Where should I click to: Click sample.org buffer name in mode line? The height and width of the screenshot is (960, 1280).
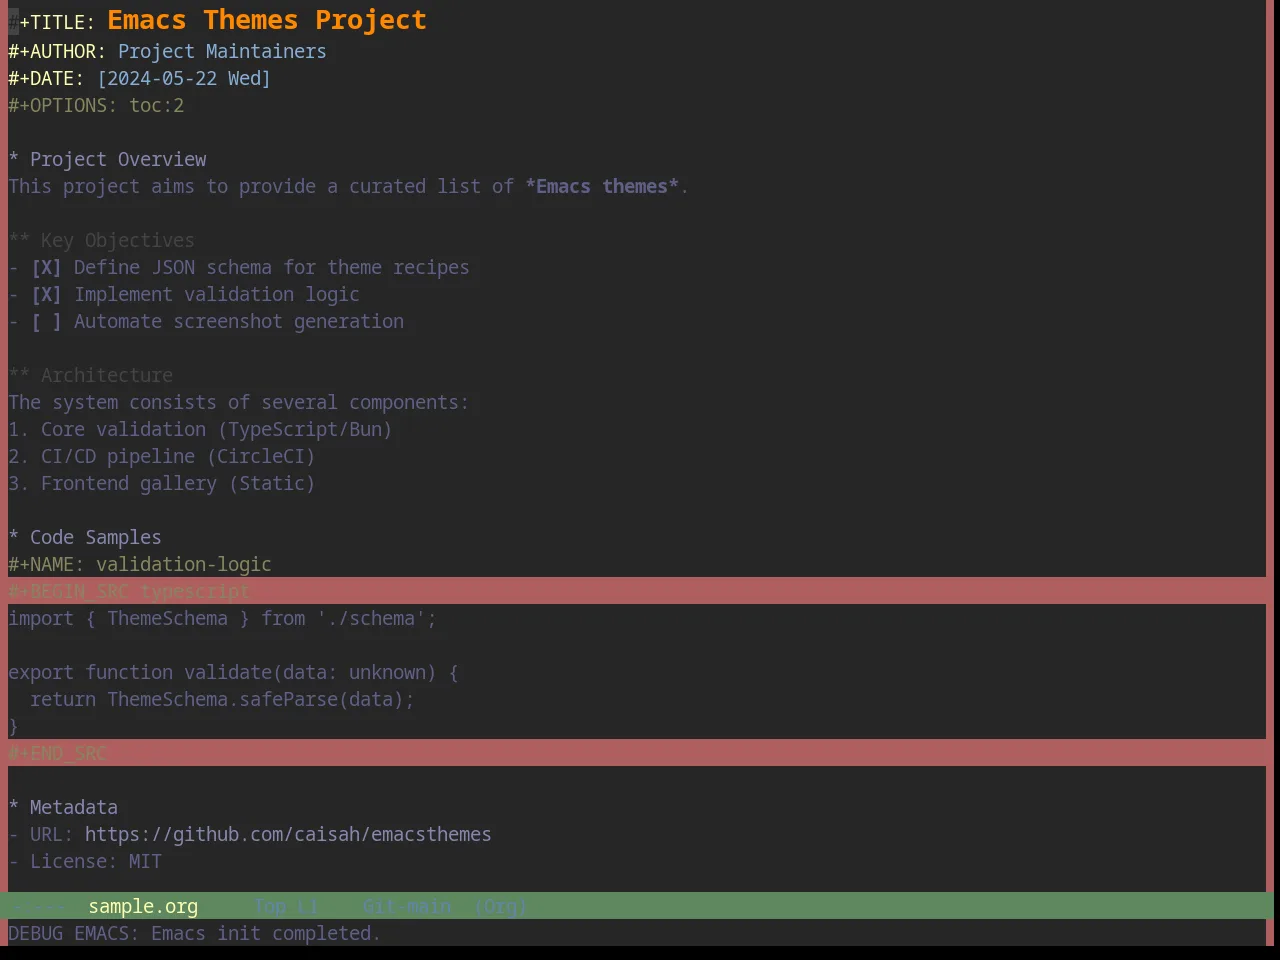[143, 906]
